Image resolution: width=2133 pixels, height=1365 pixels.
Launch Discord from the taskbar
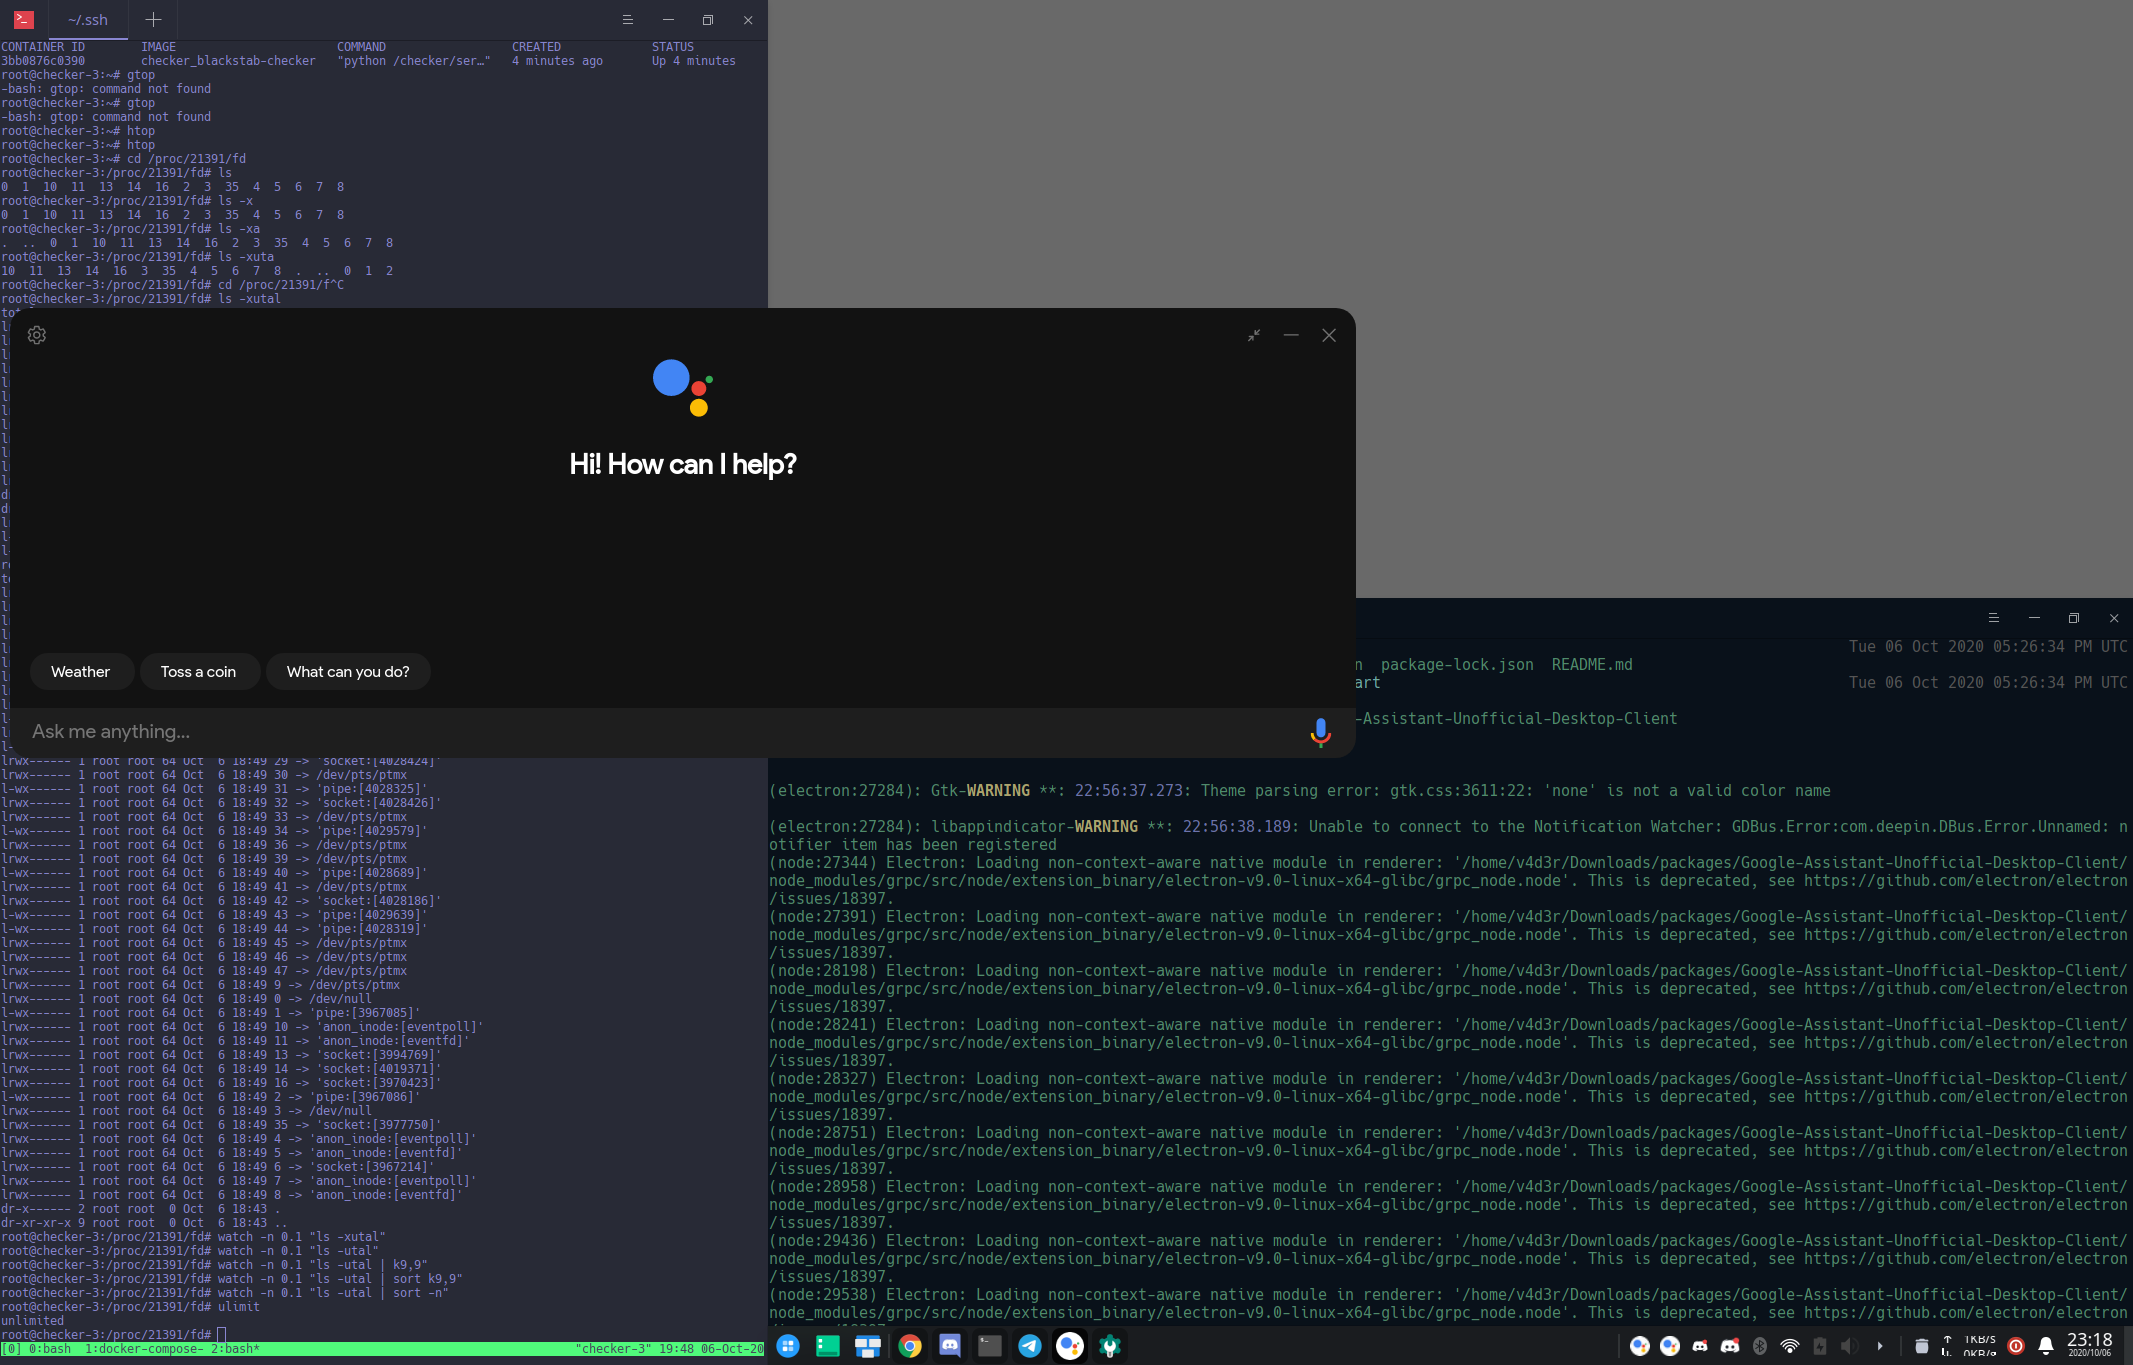pyautogui.click(x=949, y=1347)
